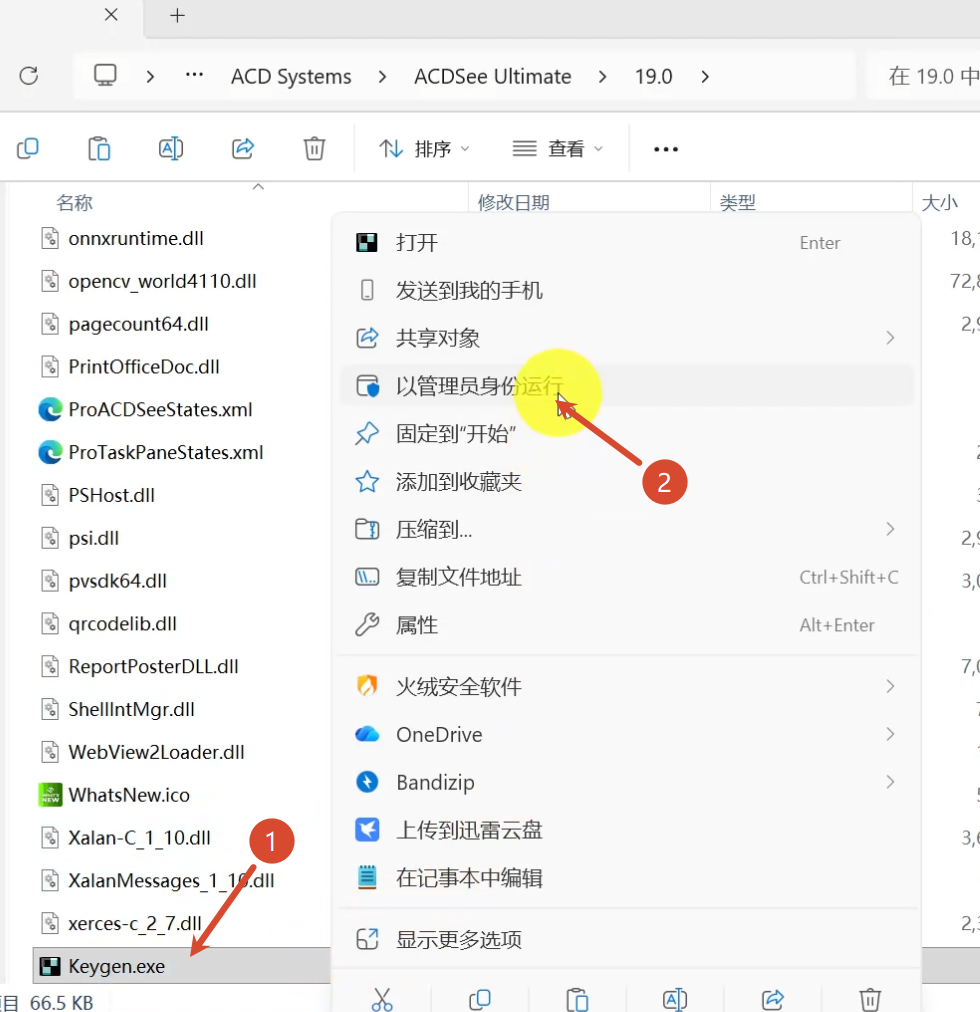Select 以管理员身份运行 from the context menu
This screenshot has width=980, height=1012.
coord(626,386)
